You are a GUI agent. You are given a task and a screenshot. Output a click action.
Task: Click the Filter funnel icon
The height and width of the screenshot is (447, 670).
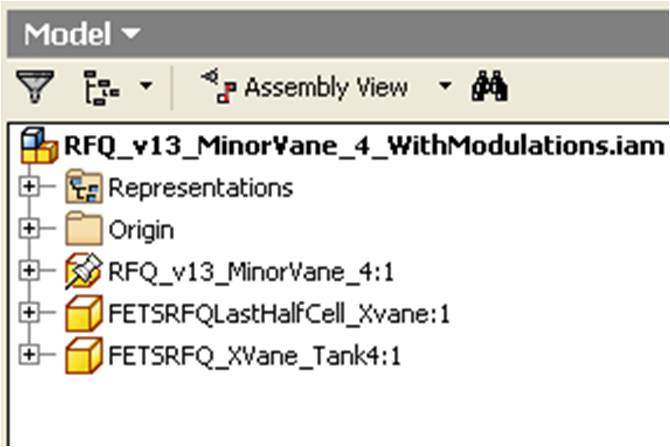pyautogui.click(x=35, y=87)
